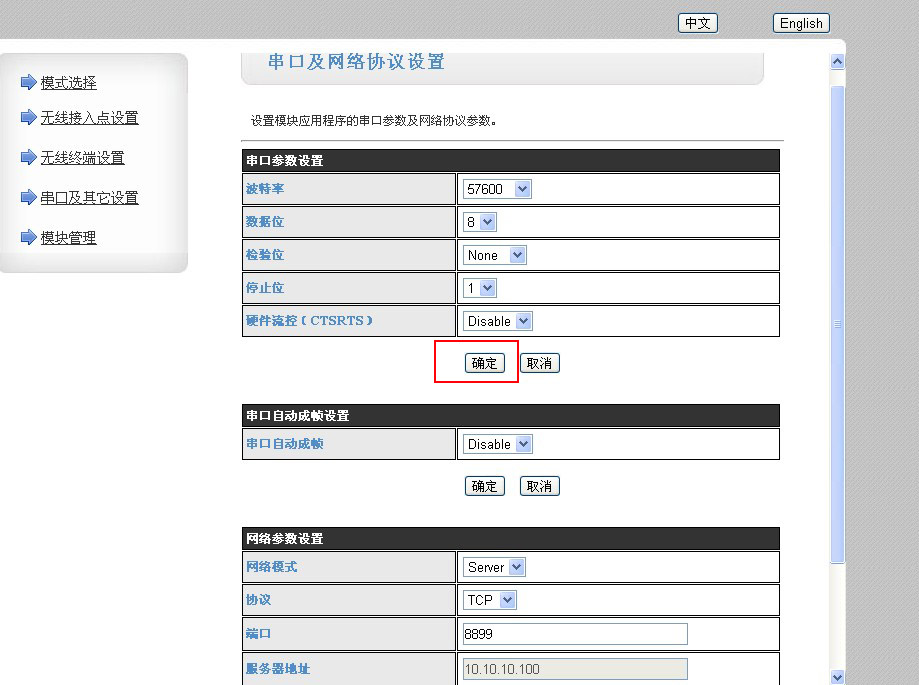
Task: Click the arrow icon beside 模式选择
Action: click(x=28, y=82)
